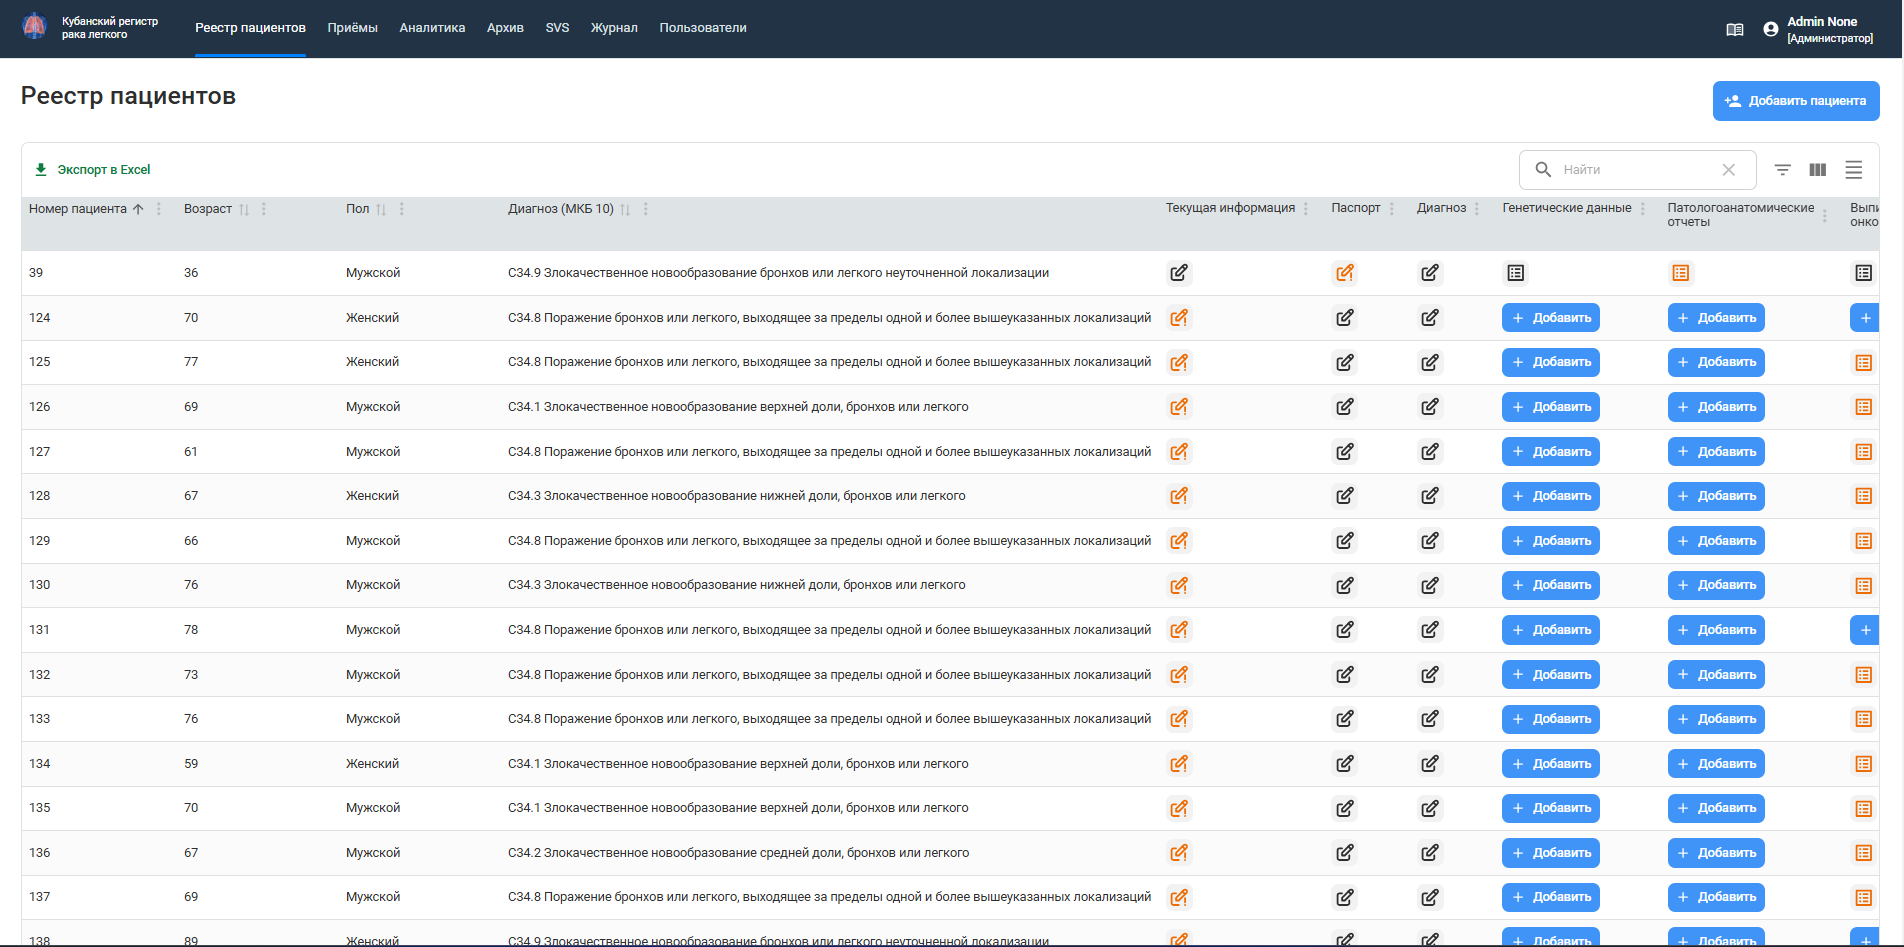Open Admin None user account menu
This screenshot has width=1904, height=947.
click(1818, 29)
